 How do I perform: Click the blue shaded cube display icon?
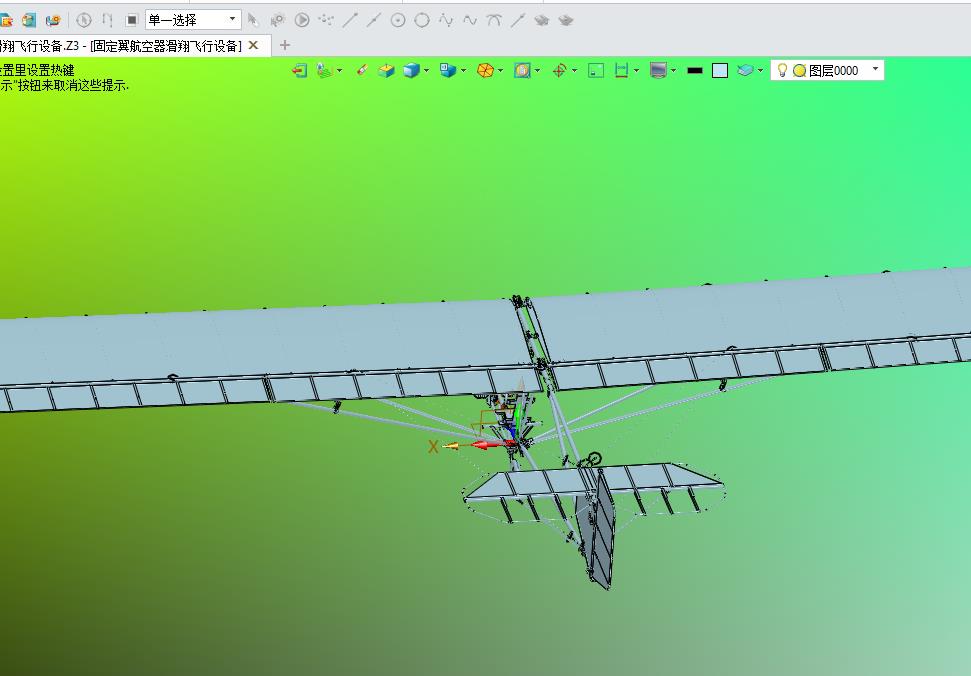pyautogui.click(x=411, y=71)
